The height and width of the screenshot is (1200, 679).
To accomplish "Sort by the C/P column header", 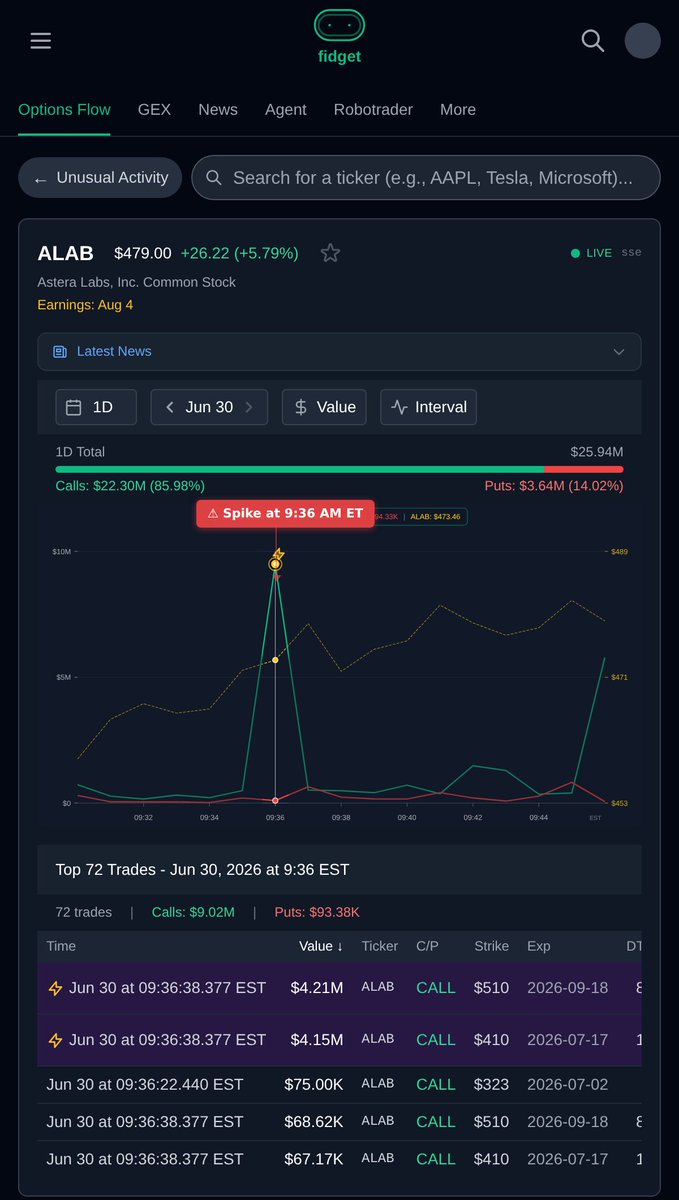I will coord(428,946).
